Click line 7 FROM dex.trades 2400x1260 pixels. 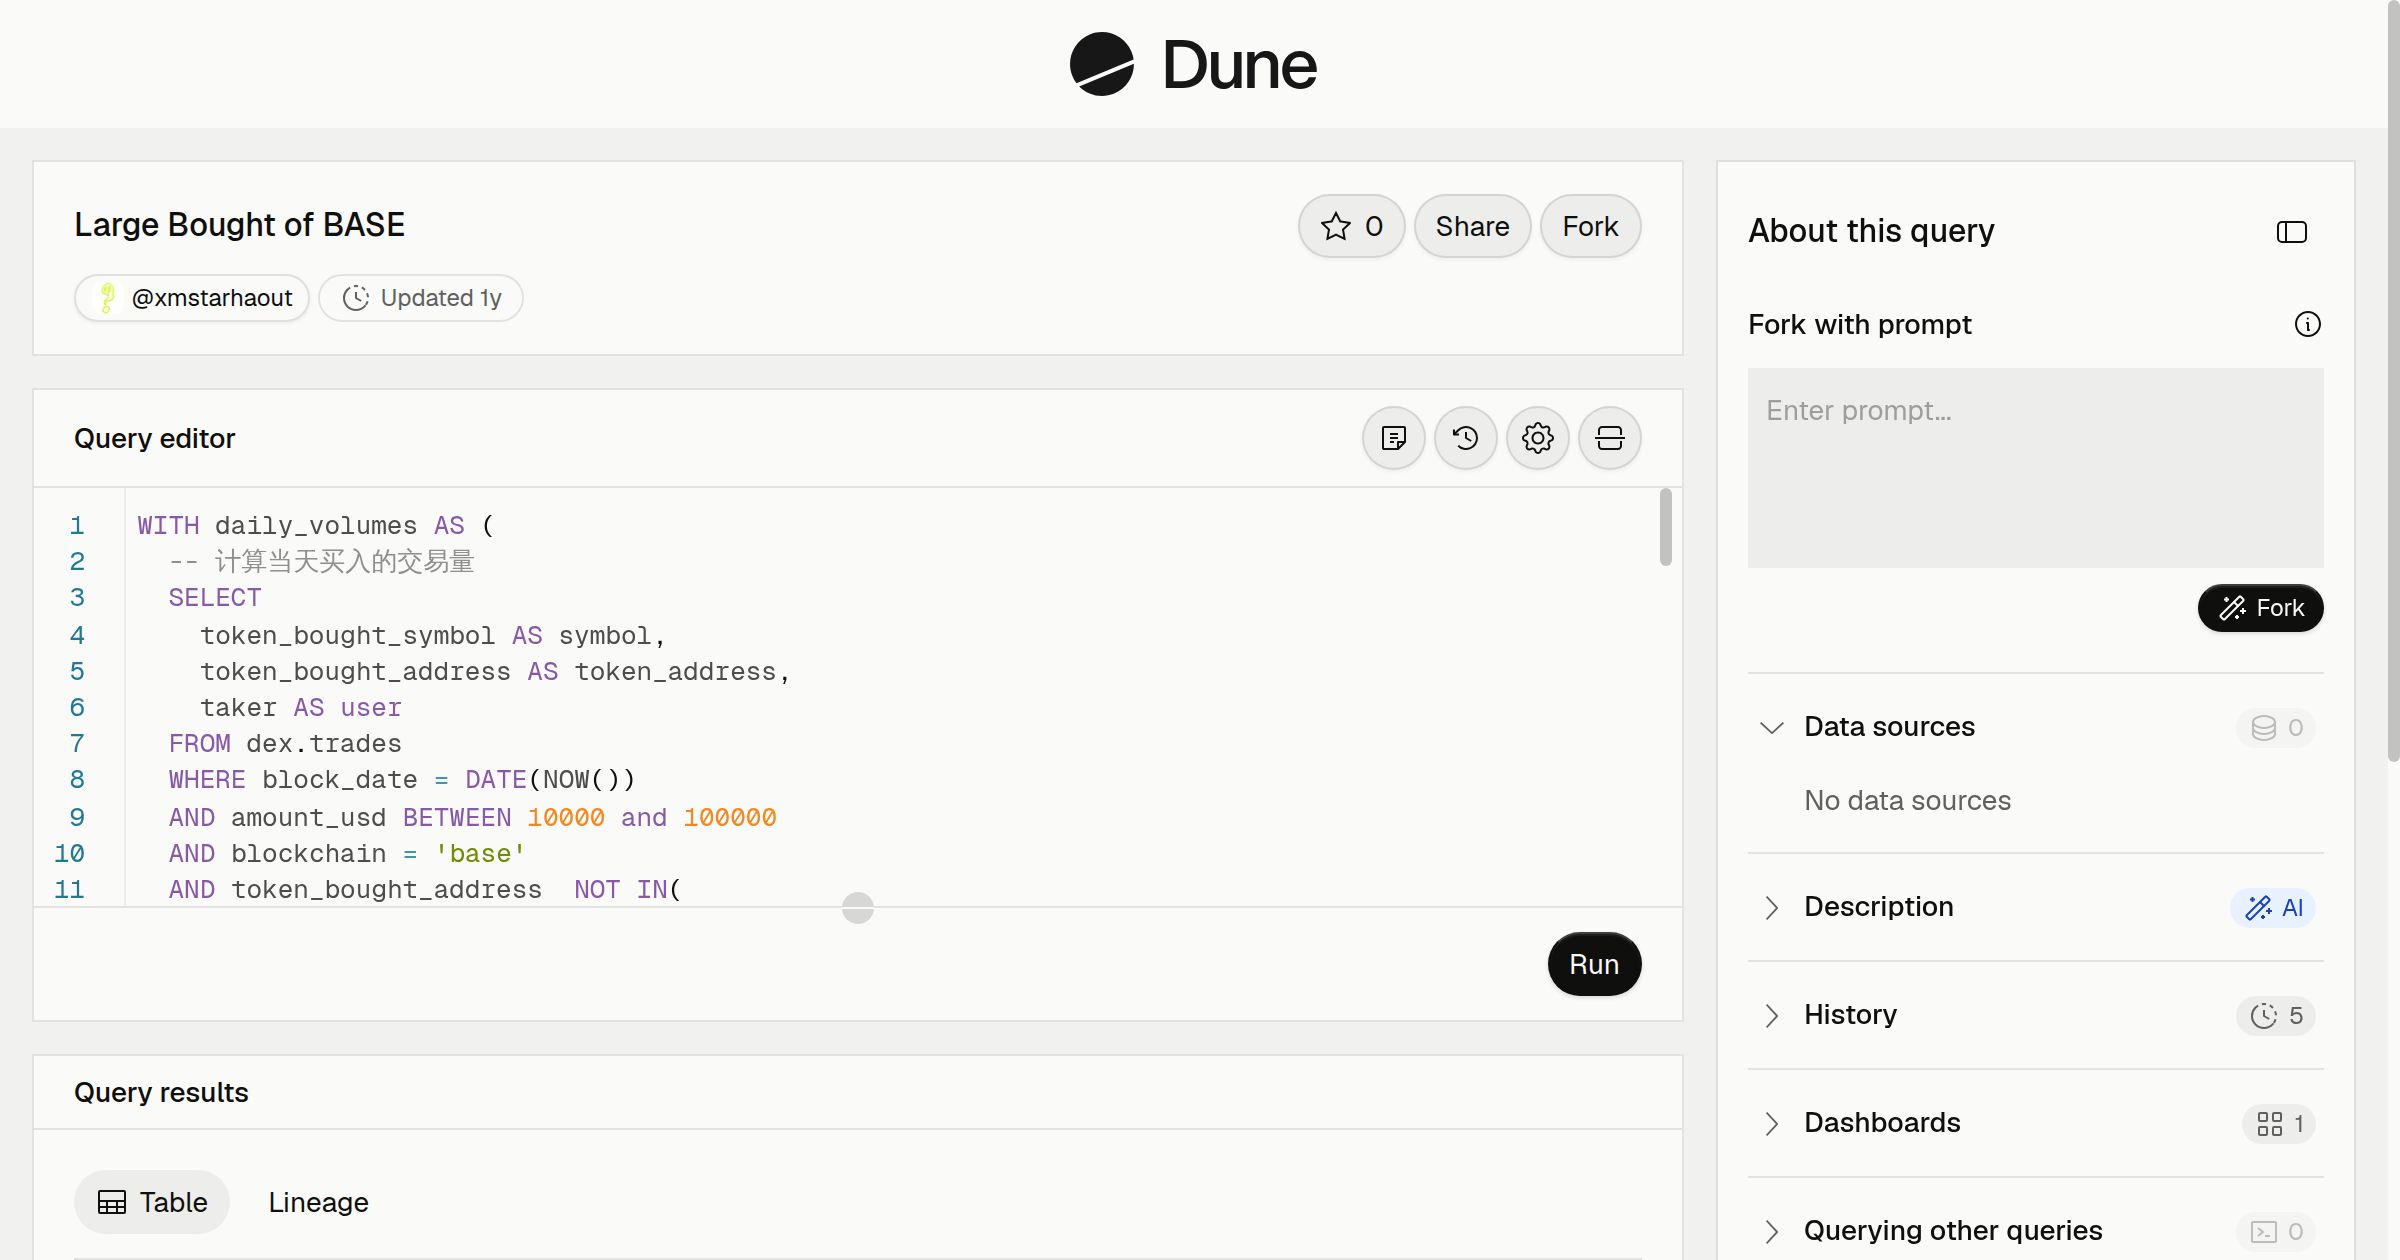point(285,744)
